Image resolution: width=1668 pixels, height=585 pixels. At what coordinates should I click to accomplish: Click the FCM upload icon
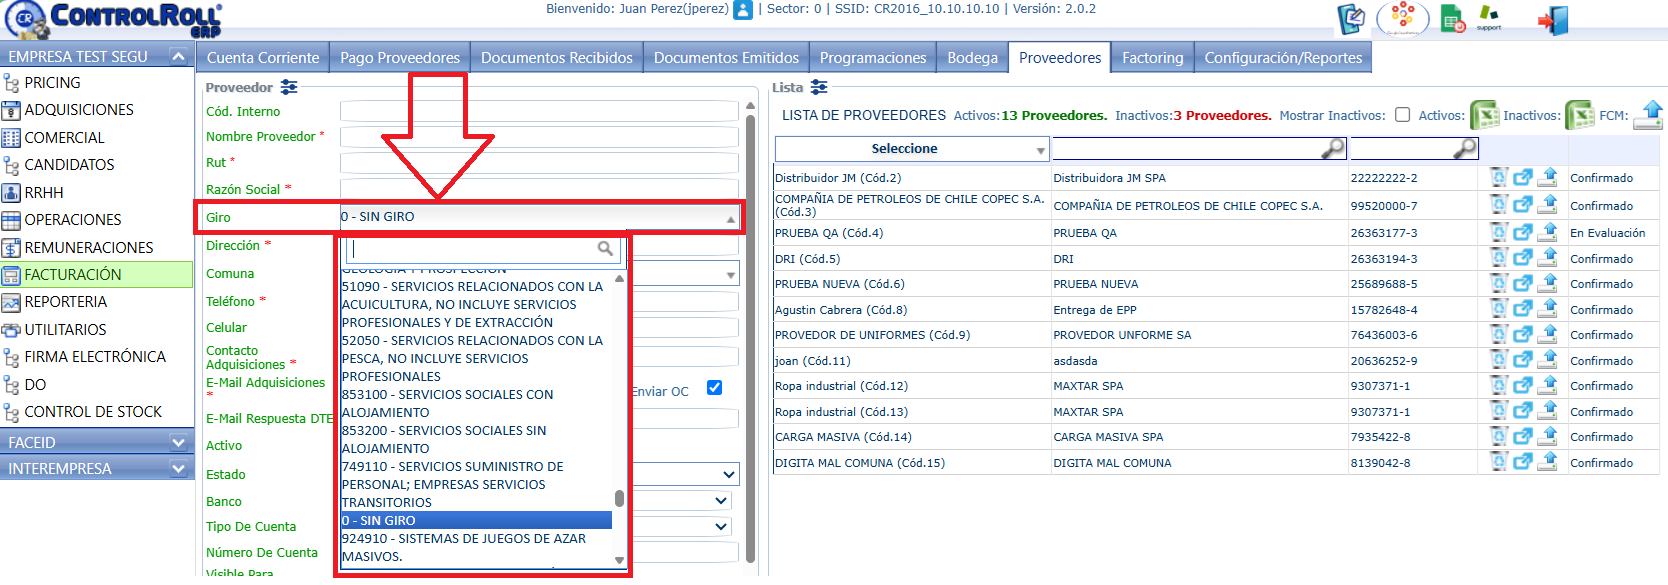1648,115
